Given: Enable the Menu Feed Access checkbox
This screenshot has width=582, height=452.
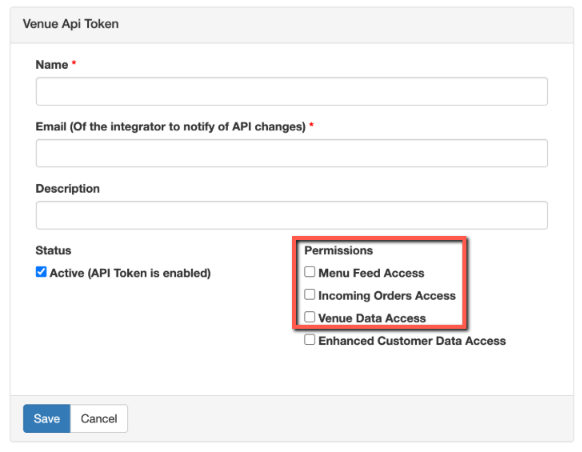Looking at the screenshot, I should pos(310,272).
